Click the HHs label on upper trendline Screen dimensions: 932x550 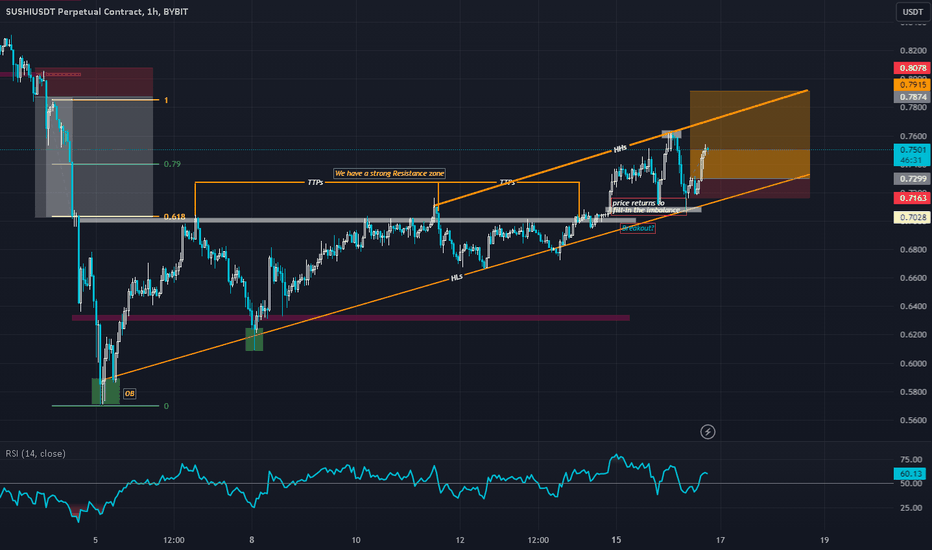point(620,149)
